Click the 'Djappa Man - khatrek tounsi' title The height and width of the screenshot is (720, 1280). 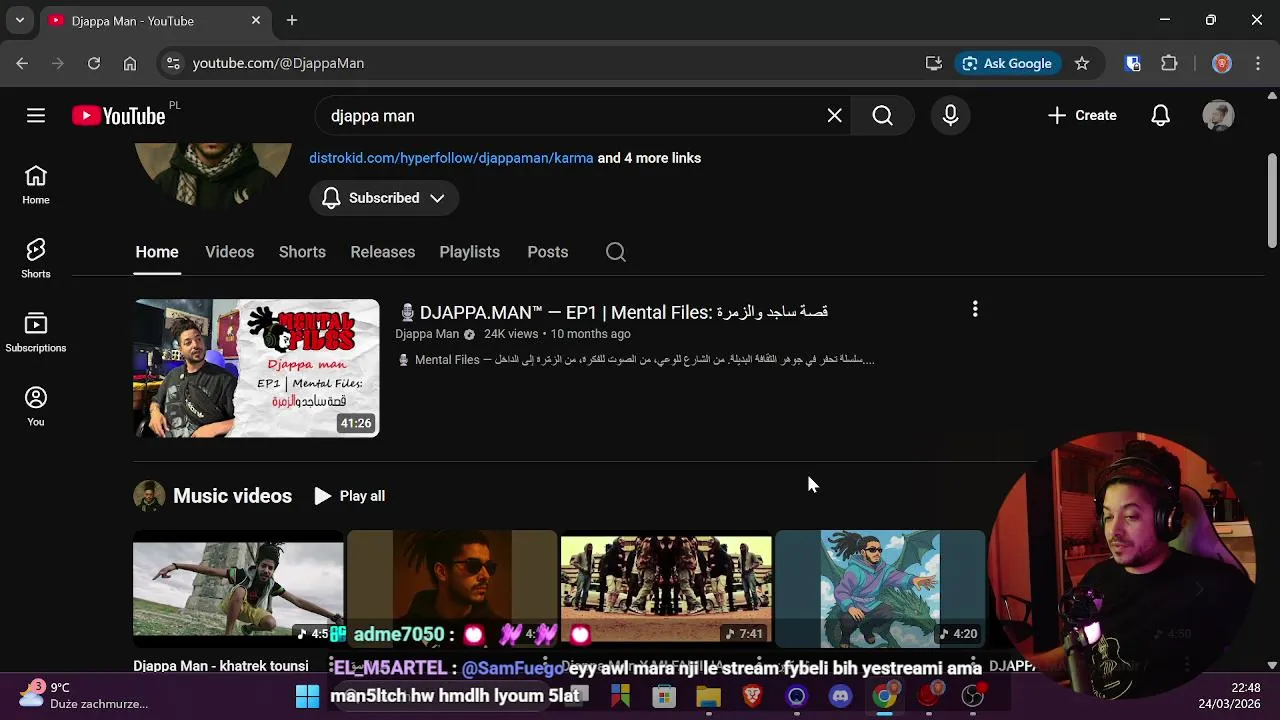click(221, 666)
